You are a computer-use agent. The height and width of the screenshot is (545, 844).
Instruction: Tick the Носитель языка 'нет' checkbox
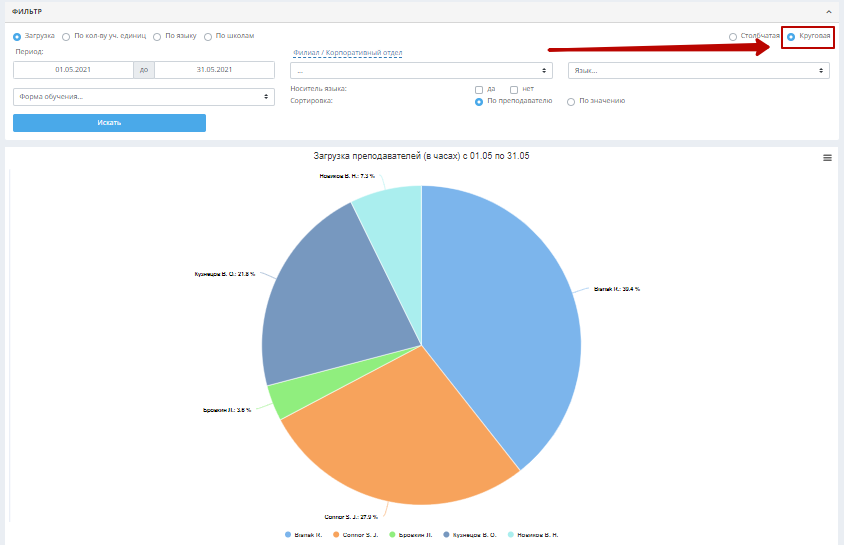click(x=514, y=90)
